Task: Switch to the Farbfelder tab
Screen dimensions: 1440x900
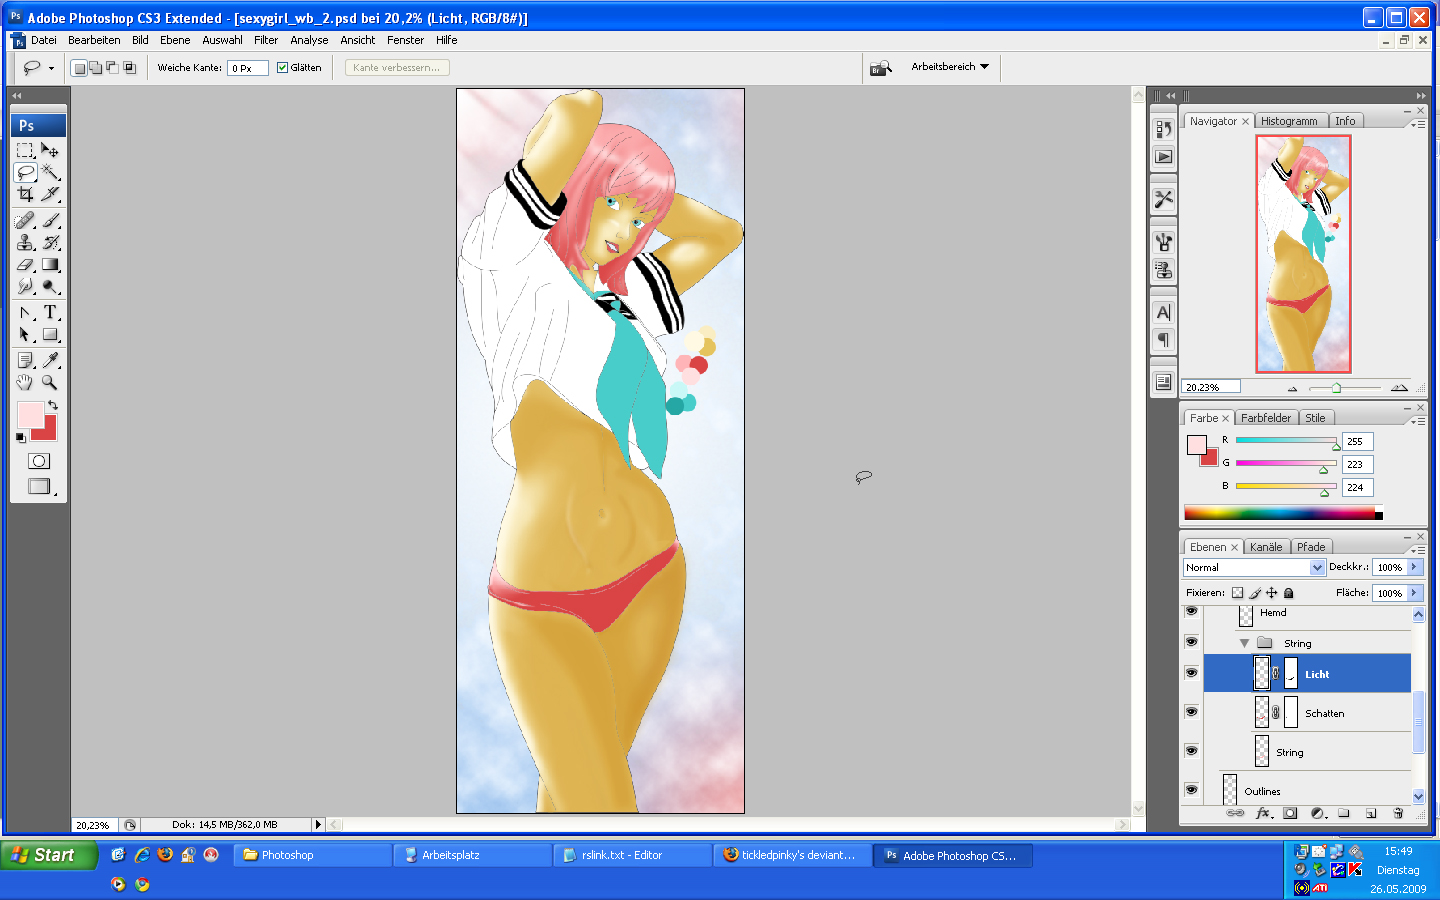Action: (x=1266, y=418)
